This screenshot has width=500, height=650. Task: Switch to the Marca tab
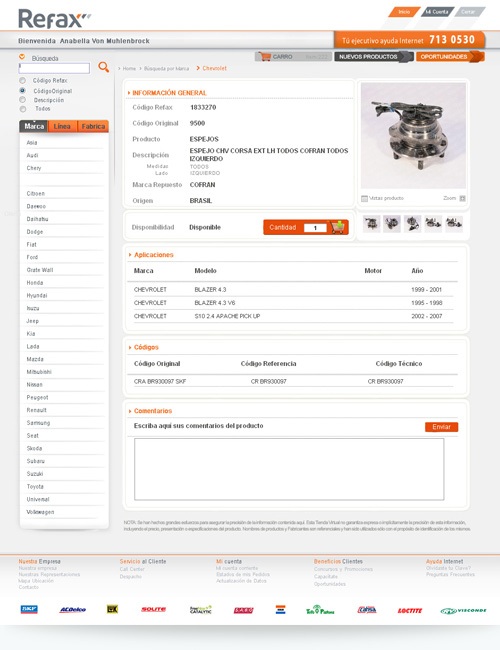click(x=34, y=126)
